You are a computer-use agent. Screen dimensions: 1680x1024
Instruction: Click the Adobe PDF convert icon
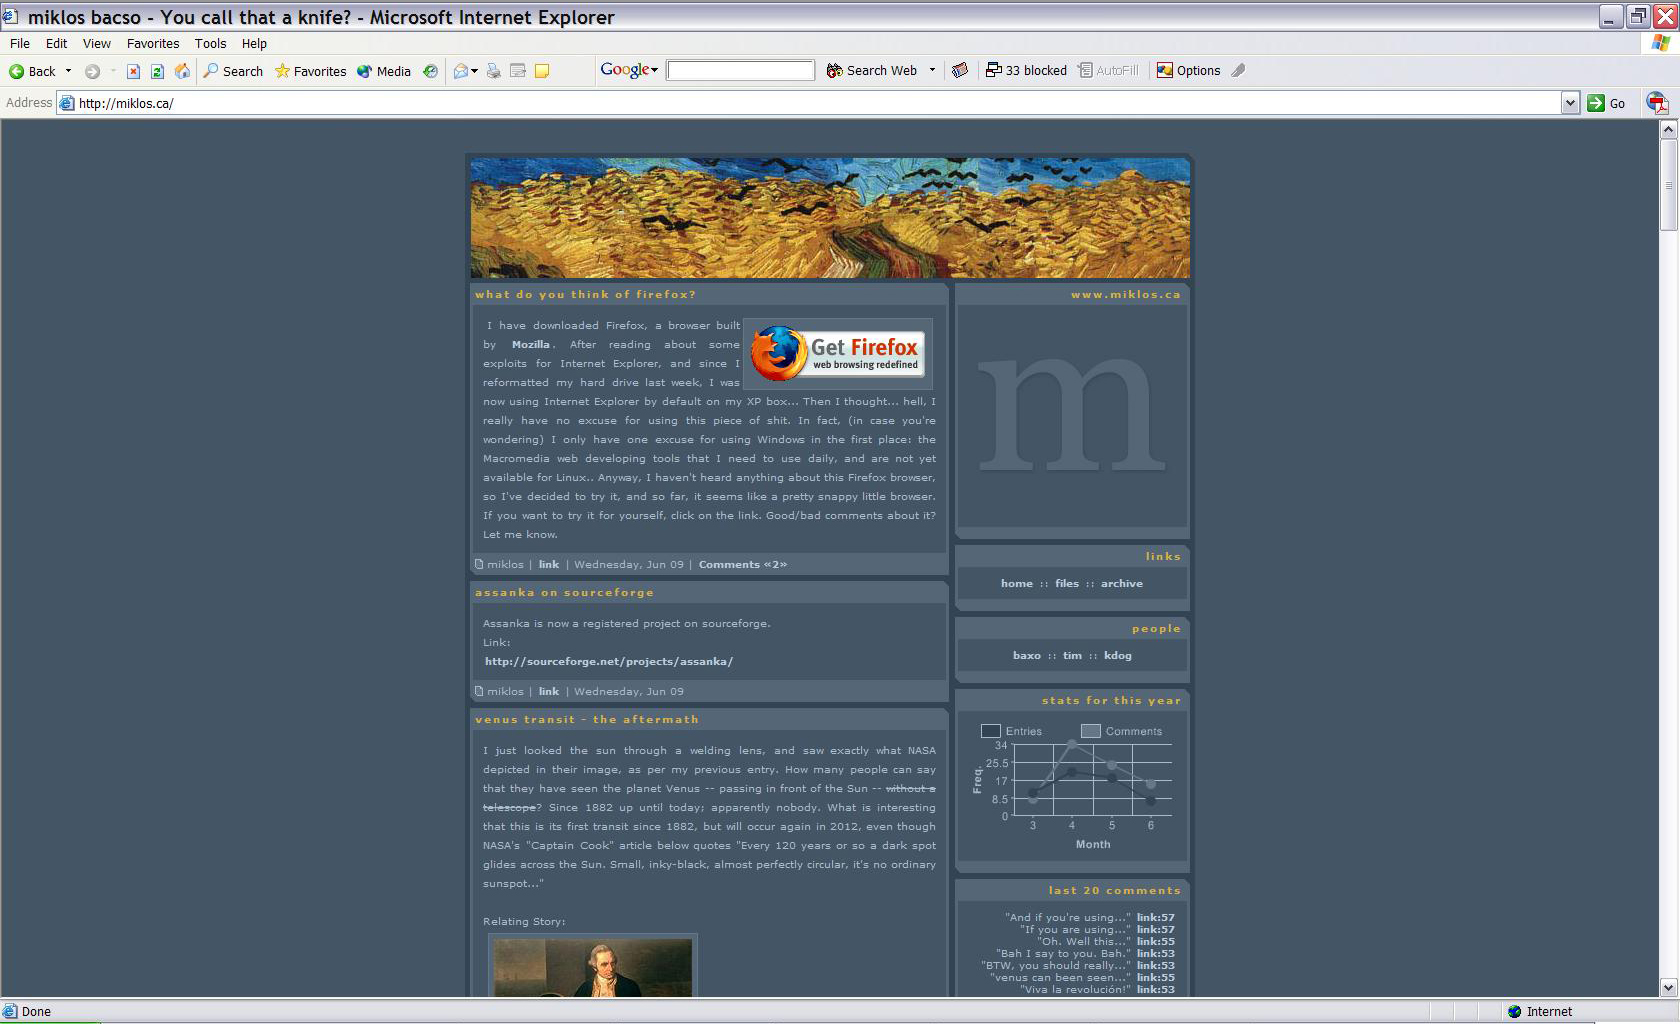pyautogui.click(x=1656, y=103)
